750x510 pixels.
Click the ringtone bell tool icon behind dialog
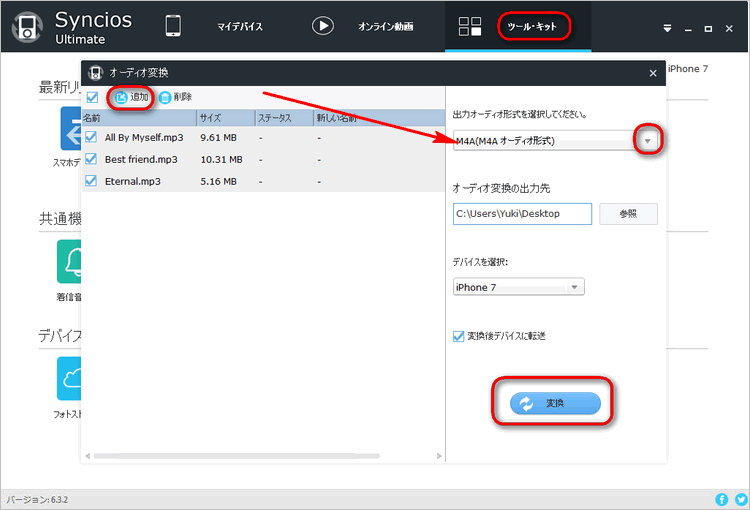pyautogui.click(x=69, y=261)
